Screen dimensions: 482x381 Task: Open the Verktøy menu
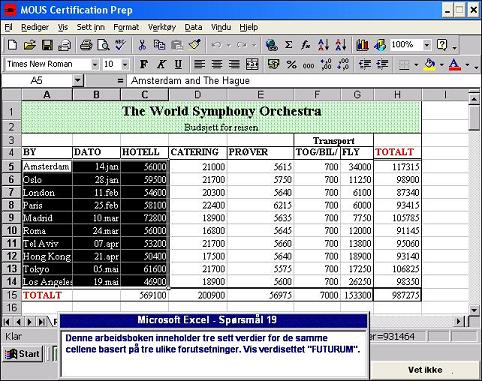pyautogui.click(x=162, y=27)
